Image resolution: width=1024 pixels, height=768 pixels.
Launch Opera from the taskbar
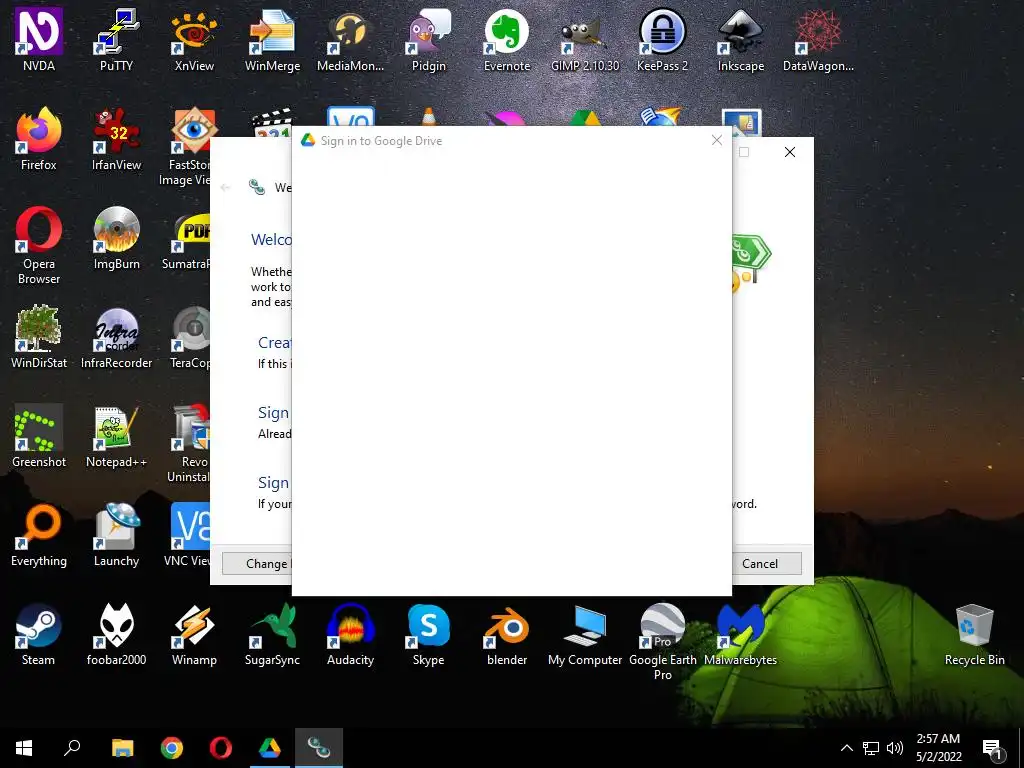tap(221, 748)
